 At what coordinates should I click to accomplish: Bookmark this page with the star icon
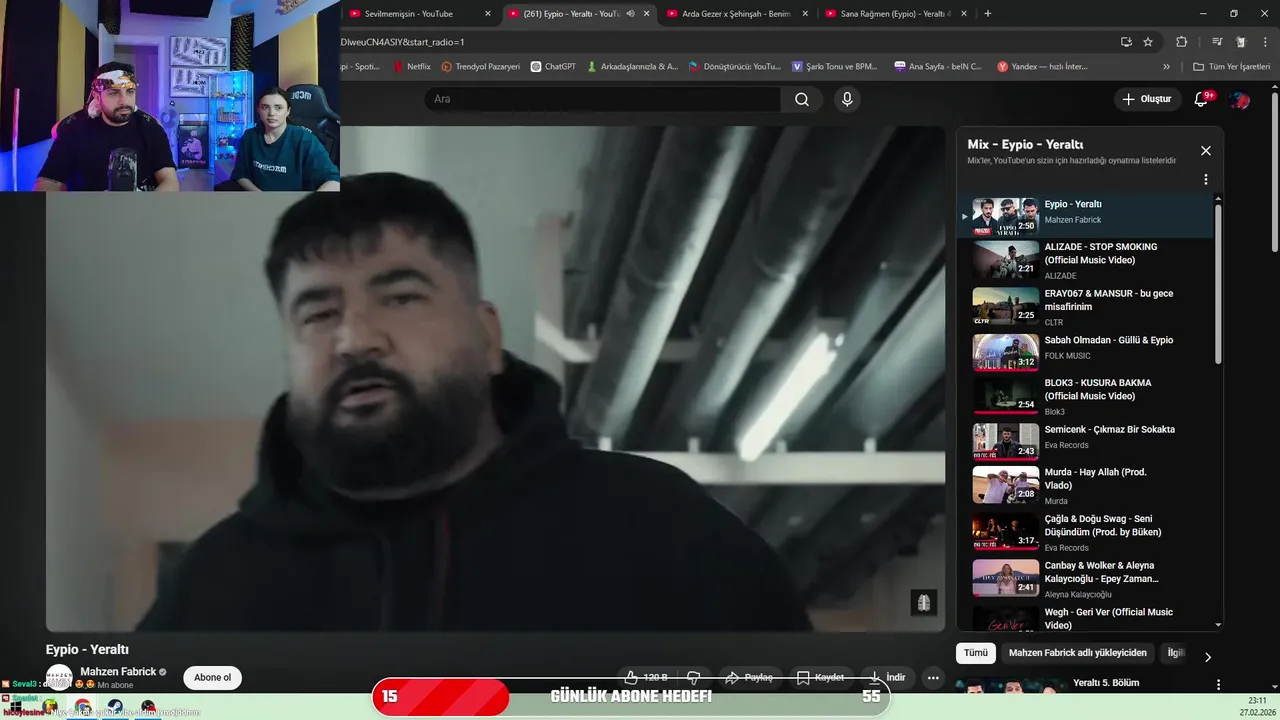[x=1148, y=42]
